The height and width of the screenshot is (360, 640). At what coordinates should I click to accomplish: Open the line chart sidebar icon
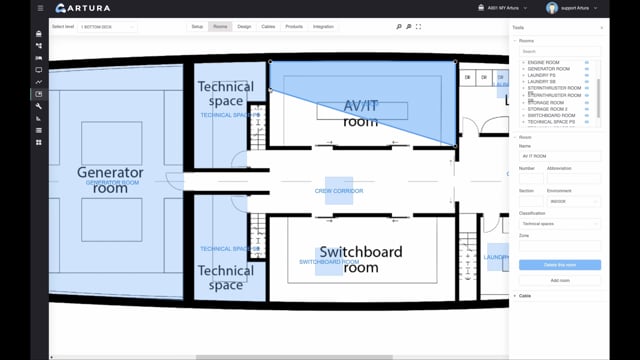[x=39, y=82]
